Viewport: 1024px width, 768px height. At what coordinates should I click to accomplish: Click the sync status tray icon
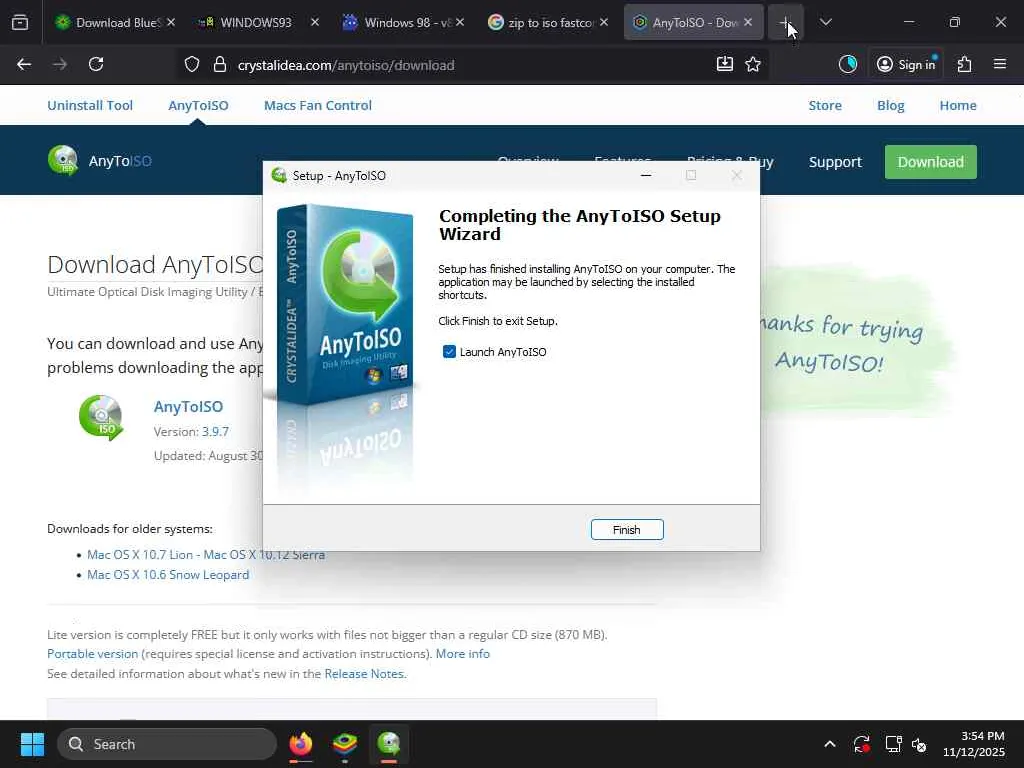click(861, 744)
